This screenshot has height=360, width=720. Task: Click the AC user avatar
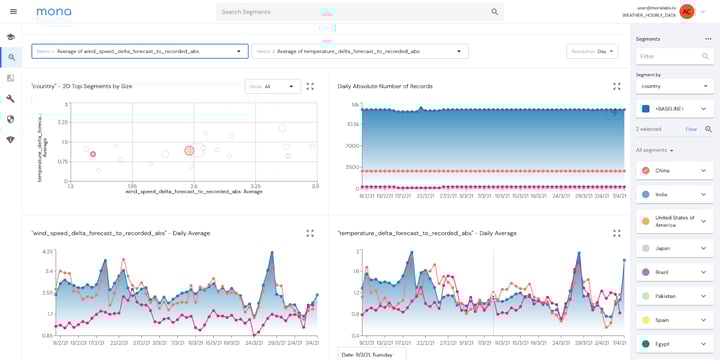687,11
